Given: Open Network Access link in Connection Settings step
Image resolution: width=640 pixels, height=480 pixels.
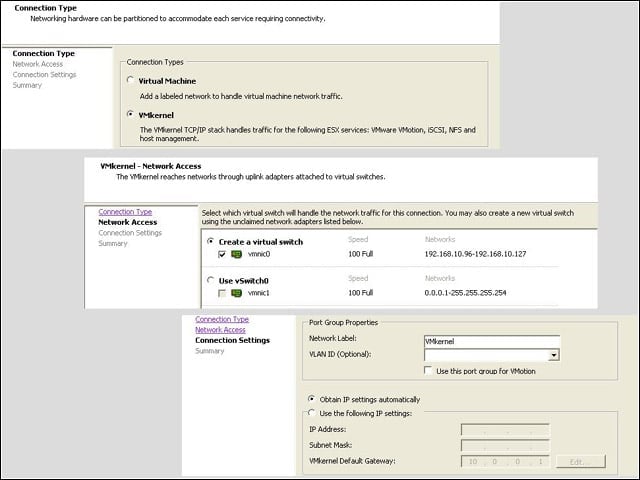Looking at the screenshot, I should pyautogui.click(x=220, y=330).
